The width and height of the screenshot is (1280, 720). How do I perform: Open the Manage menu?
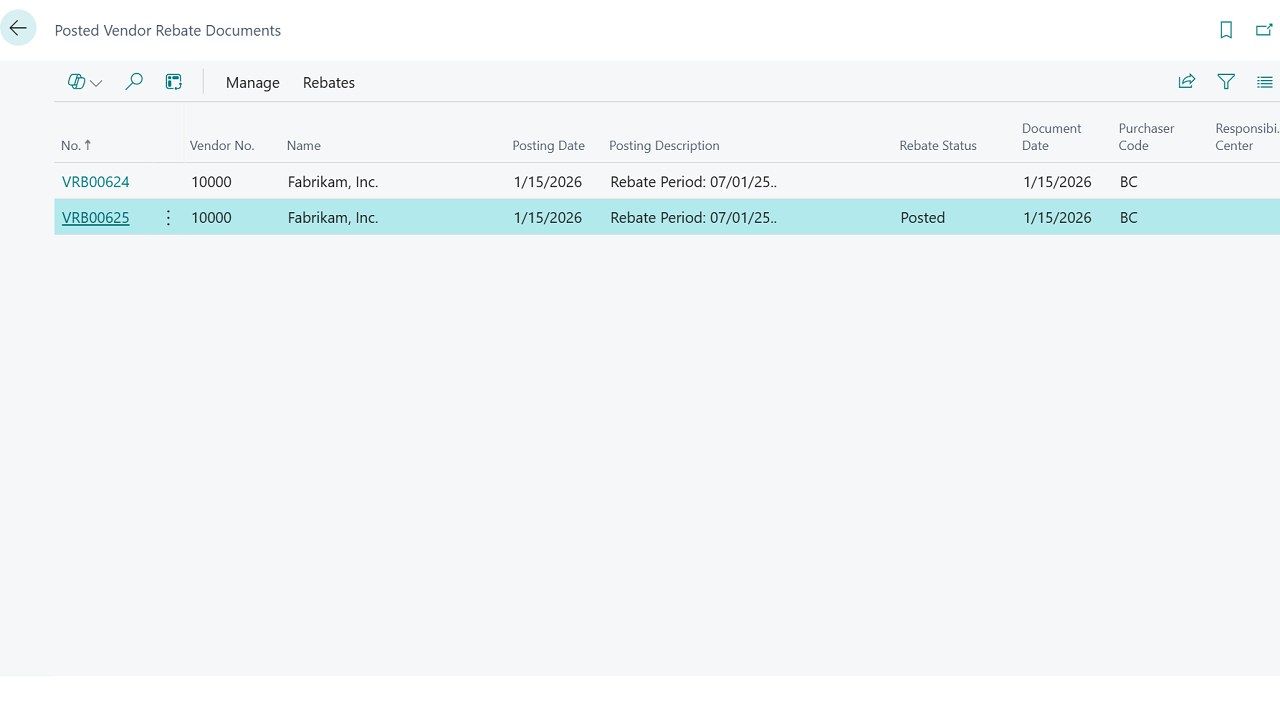click(x=252, y=83)
